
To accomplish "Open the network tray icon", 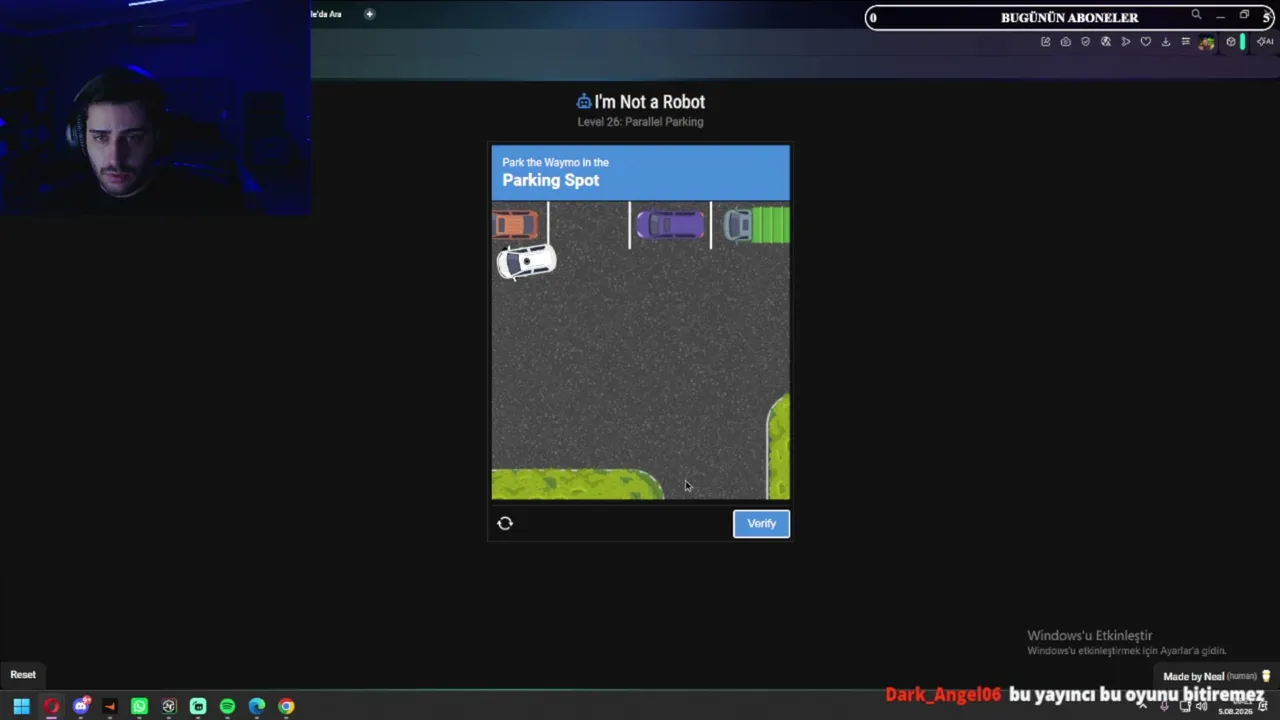I will pyautogui.click(x=1185, y=706).
